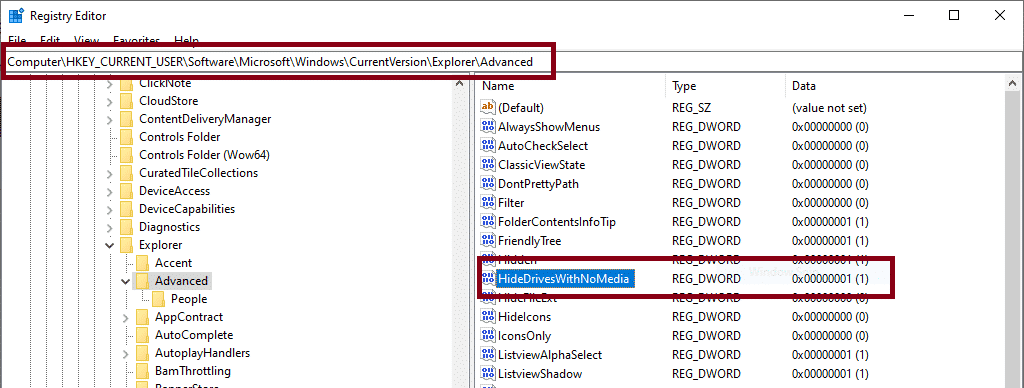Select the DeviceCapabilities tree label
1024x388 pixels.
[x=187, y=209]
